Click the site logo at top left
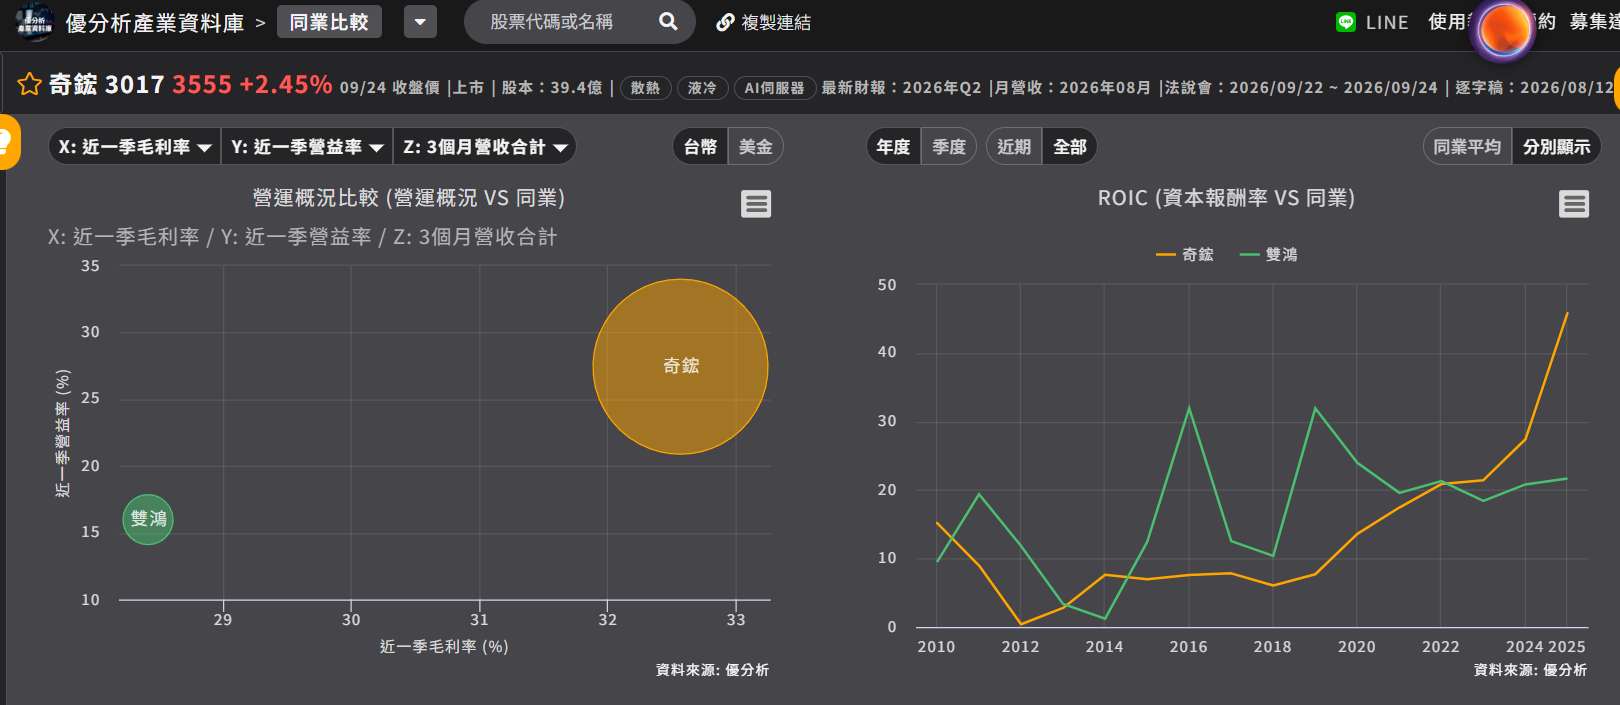Image resolution: width=1620 pixels, height=705 pixels. pyautogui.click(x=34, y=22)
